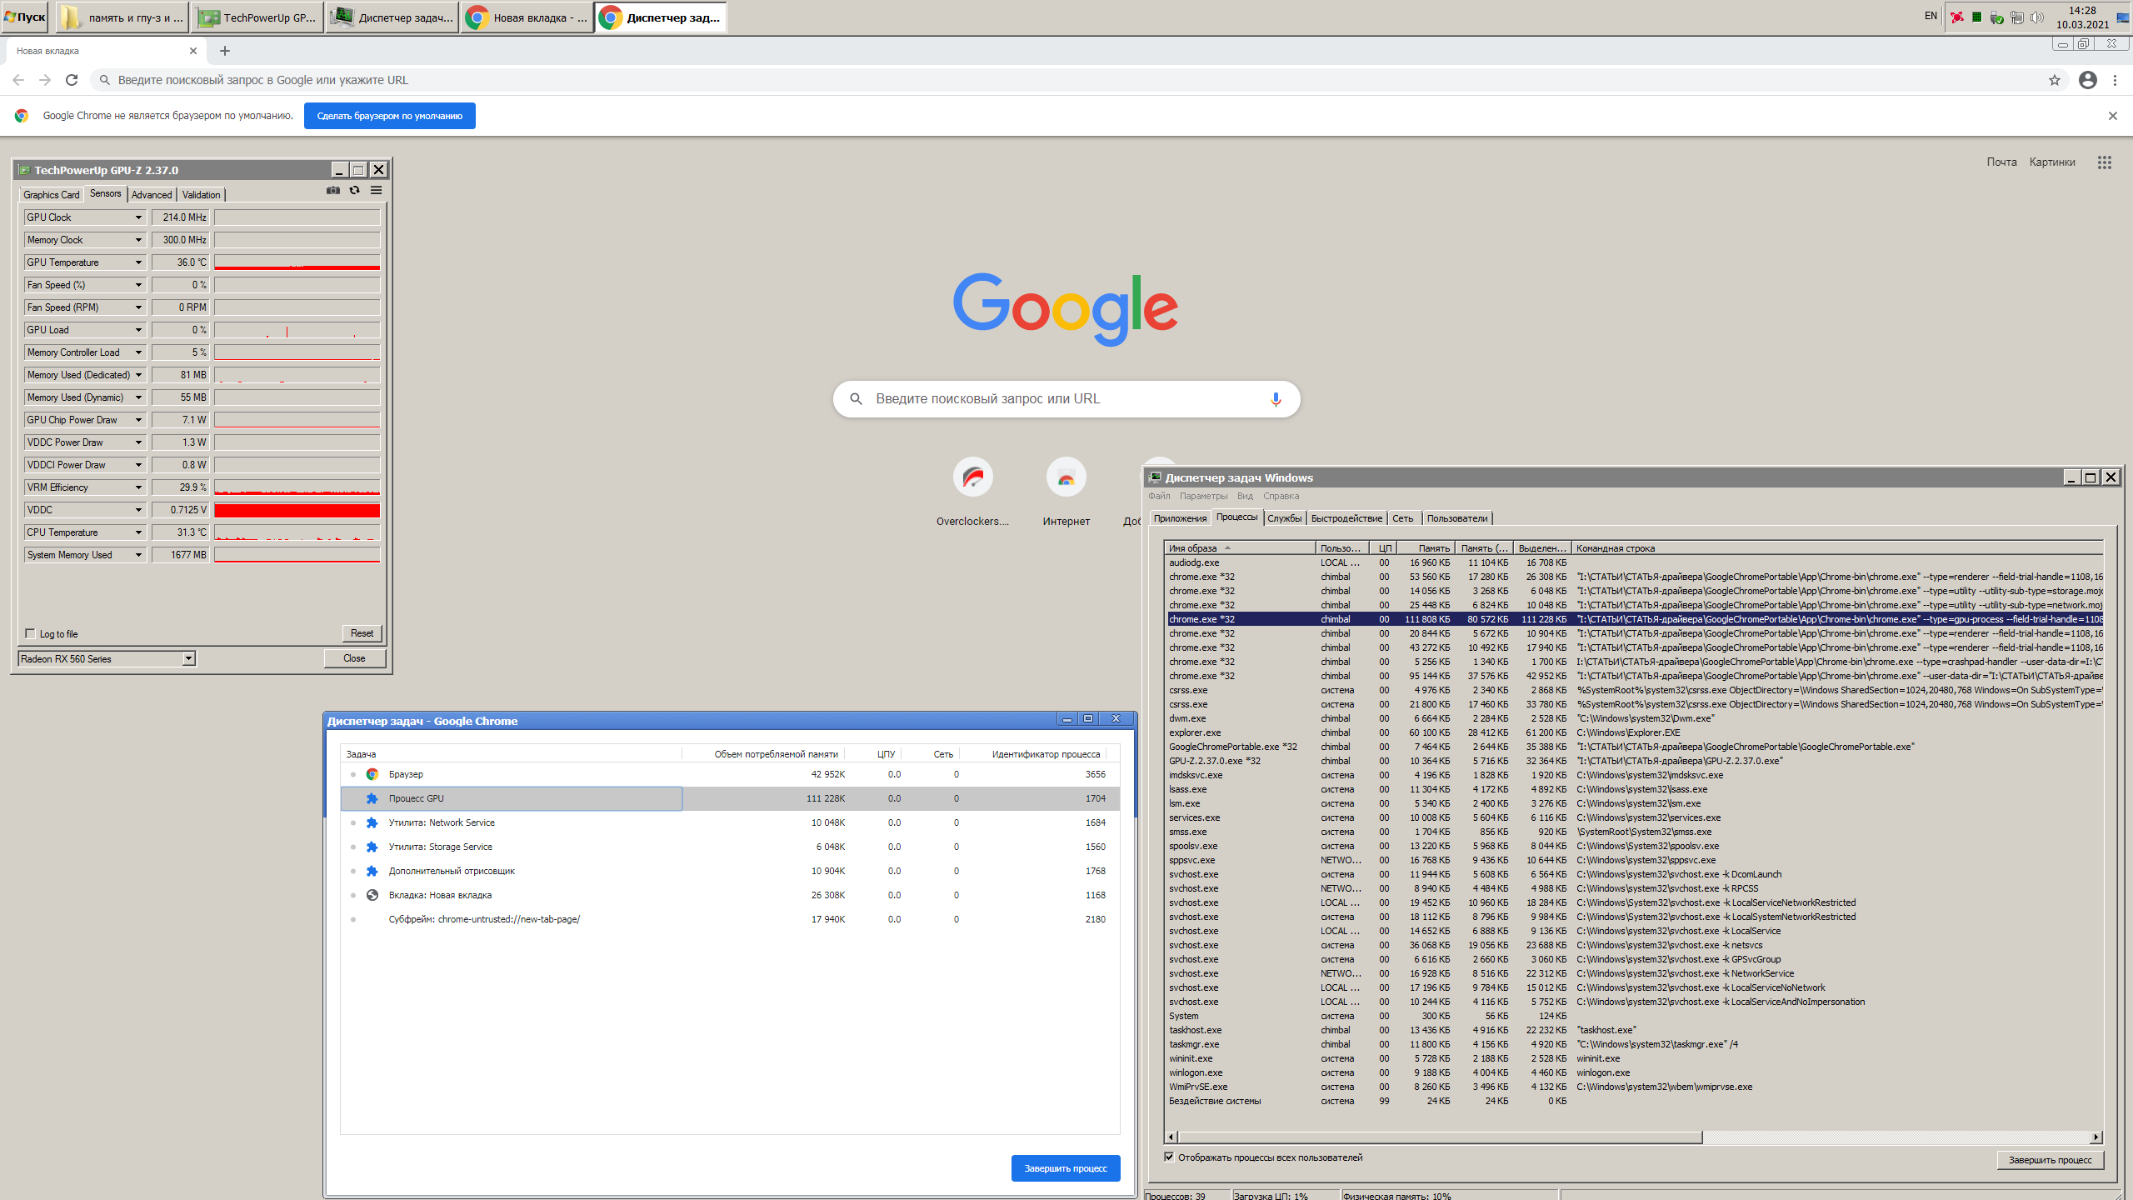This screenshot has height=1200, width=2133.
Task: Switch to the Graphics Card tab
Action: (x=51, y=195)
